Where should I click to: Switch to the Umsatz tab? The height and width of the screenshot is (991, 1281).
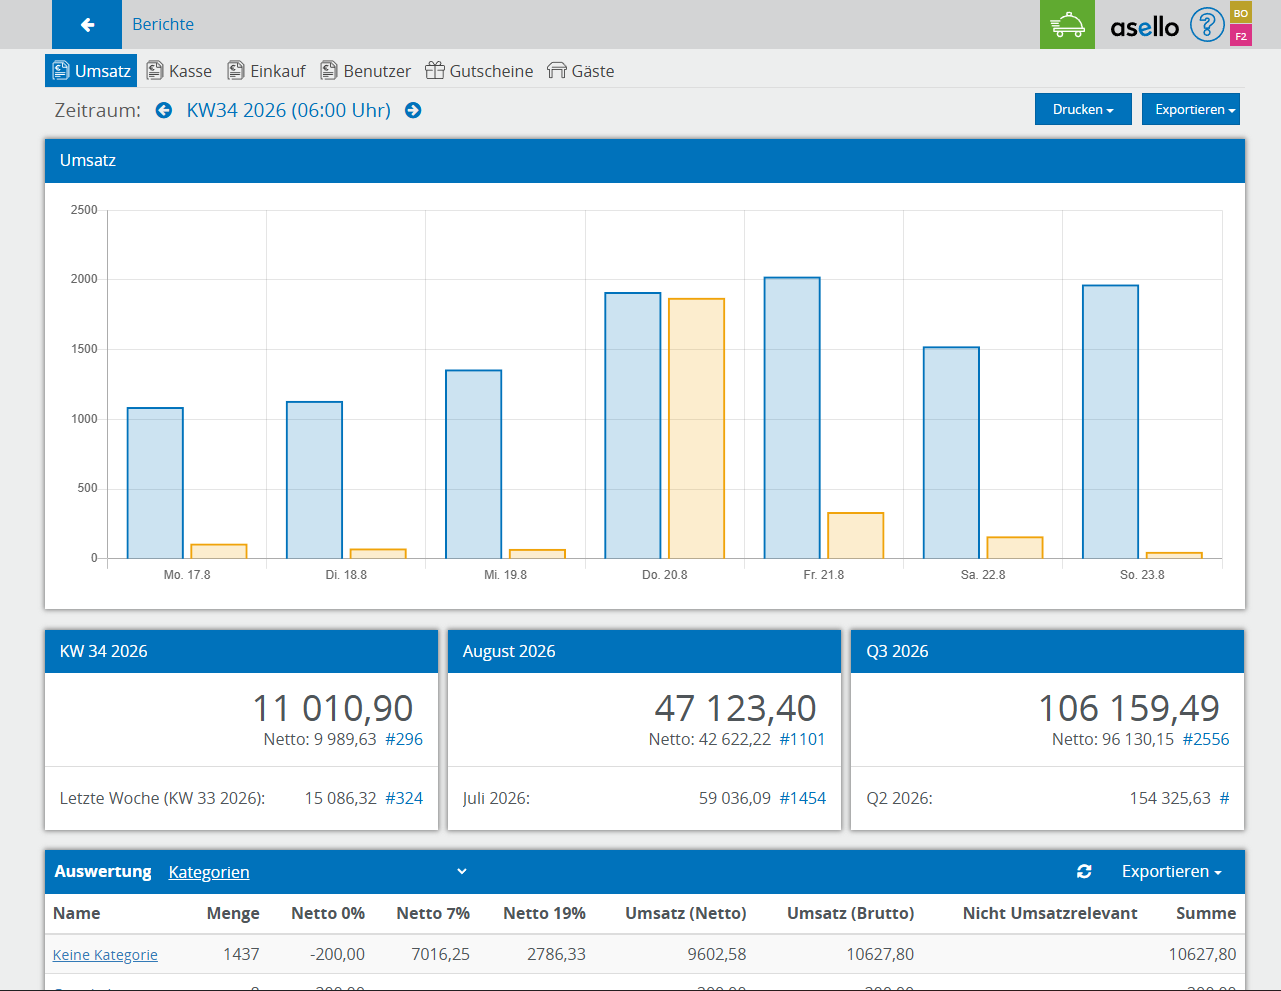point(91,71)
